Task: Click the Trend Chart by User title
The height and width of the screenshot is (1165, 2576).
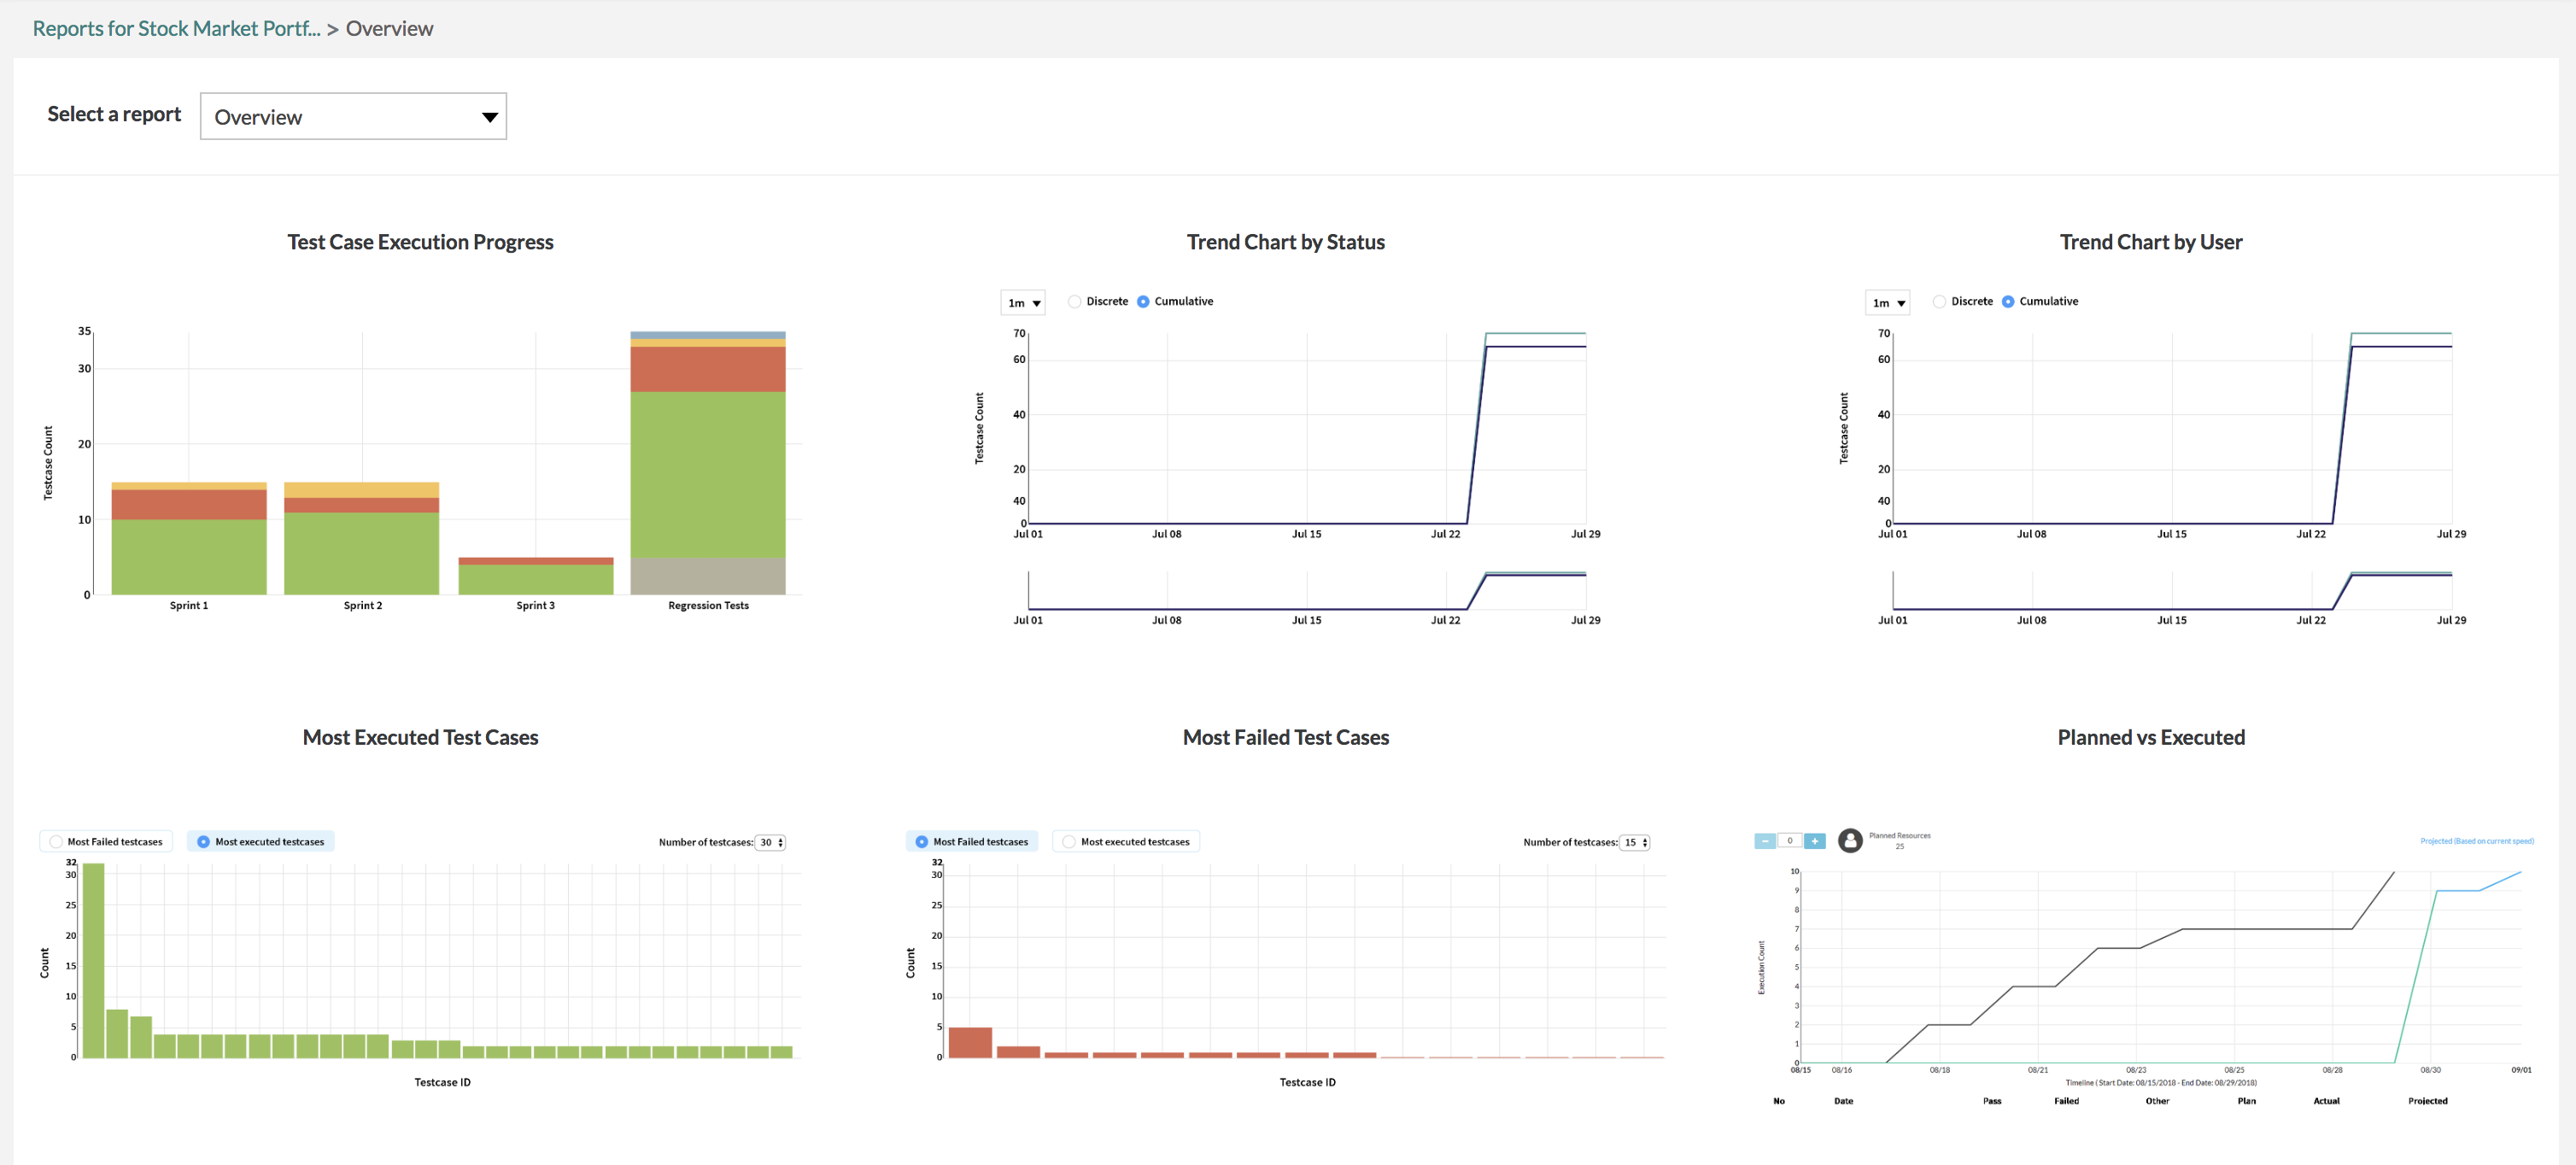Action: [2151, 242]
